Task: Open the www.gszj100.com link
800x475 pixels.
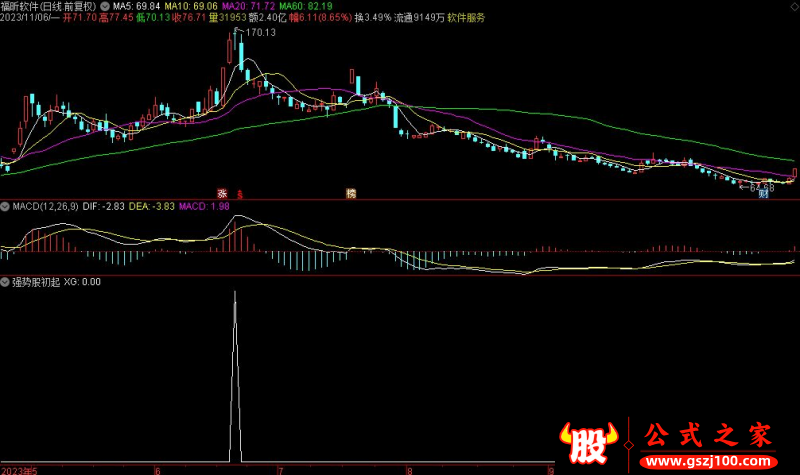Action: [x=708, y=462]
